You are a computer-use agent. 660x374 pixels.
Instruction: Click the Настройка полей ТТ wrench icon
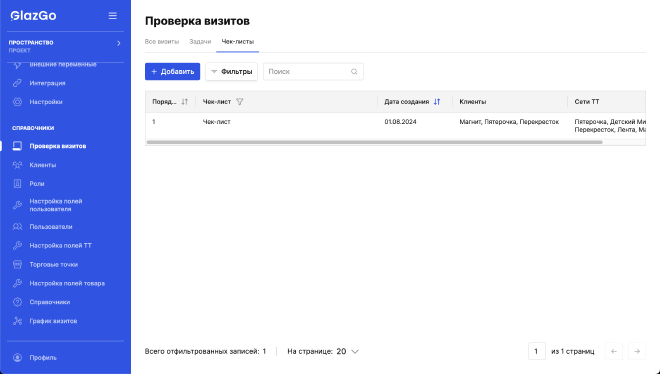[x=17, y=245]
